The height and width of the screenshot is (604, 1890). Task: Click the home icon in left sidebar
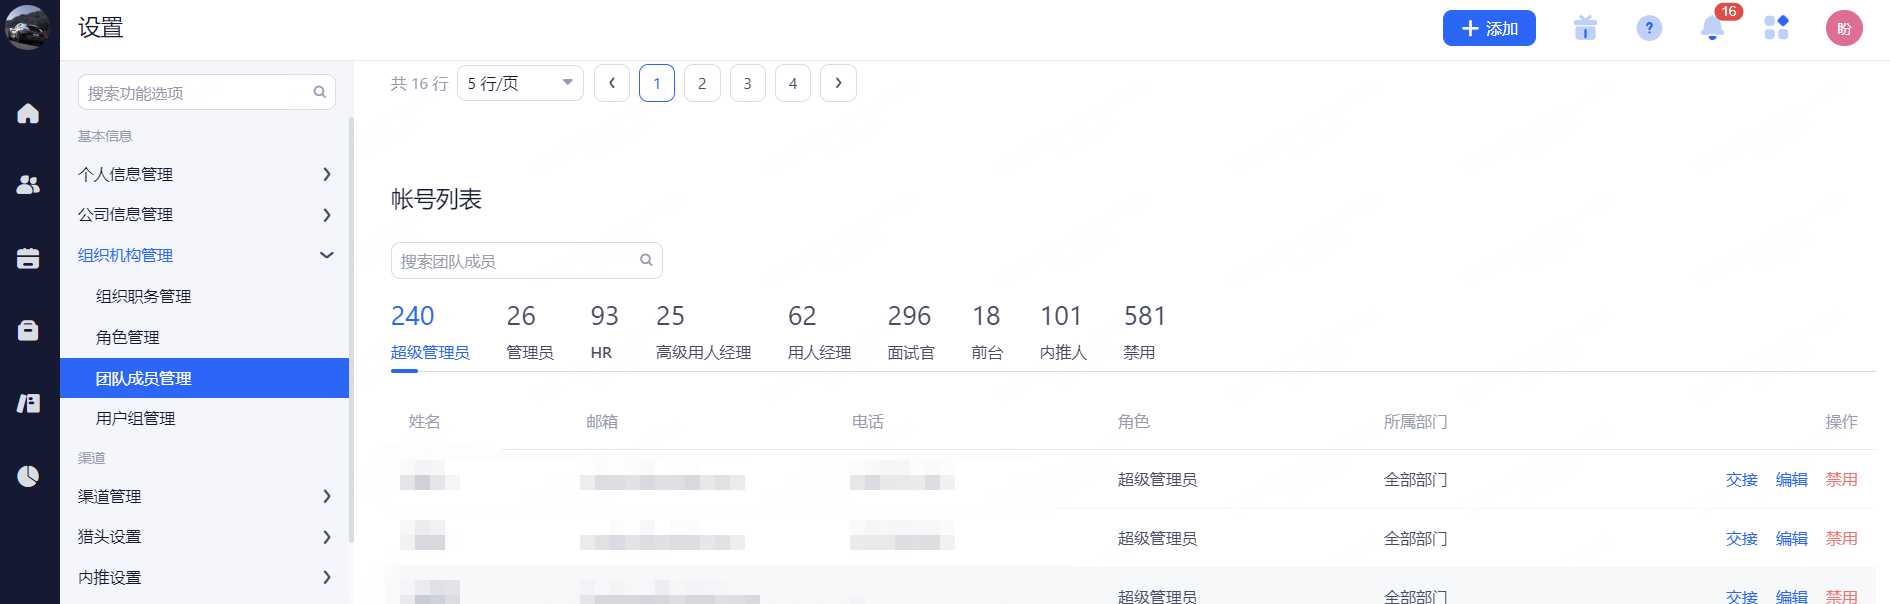[x=28, y=114]
